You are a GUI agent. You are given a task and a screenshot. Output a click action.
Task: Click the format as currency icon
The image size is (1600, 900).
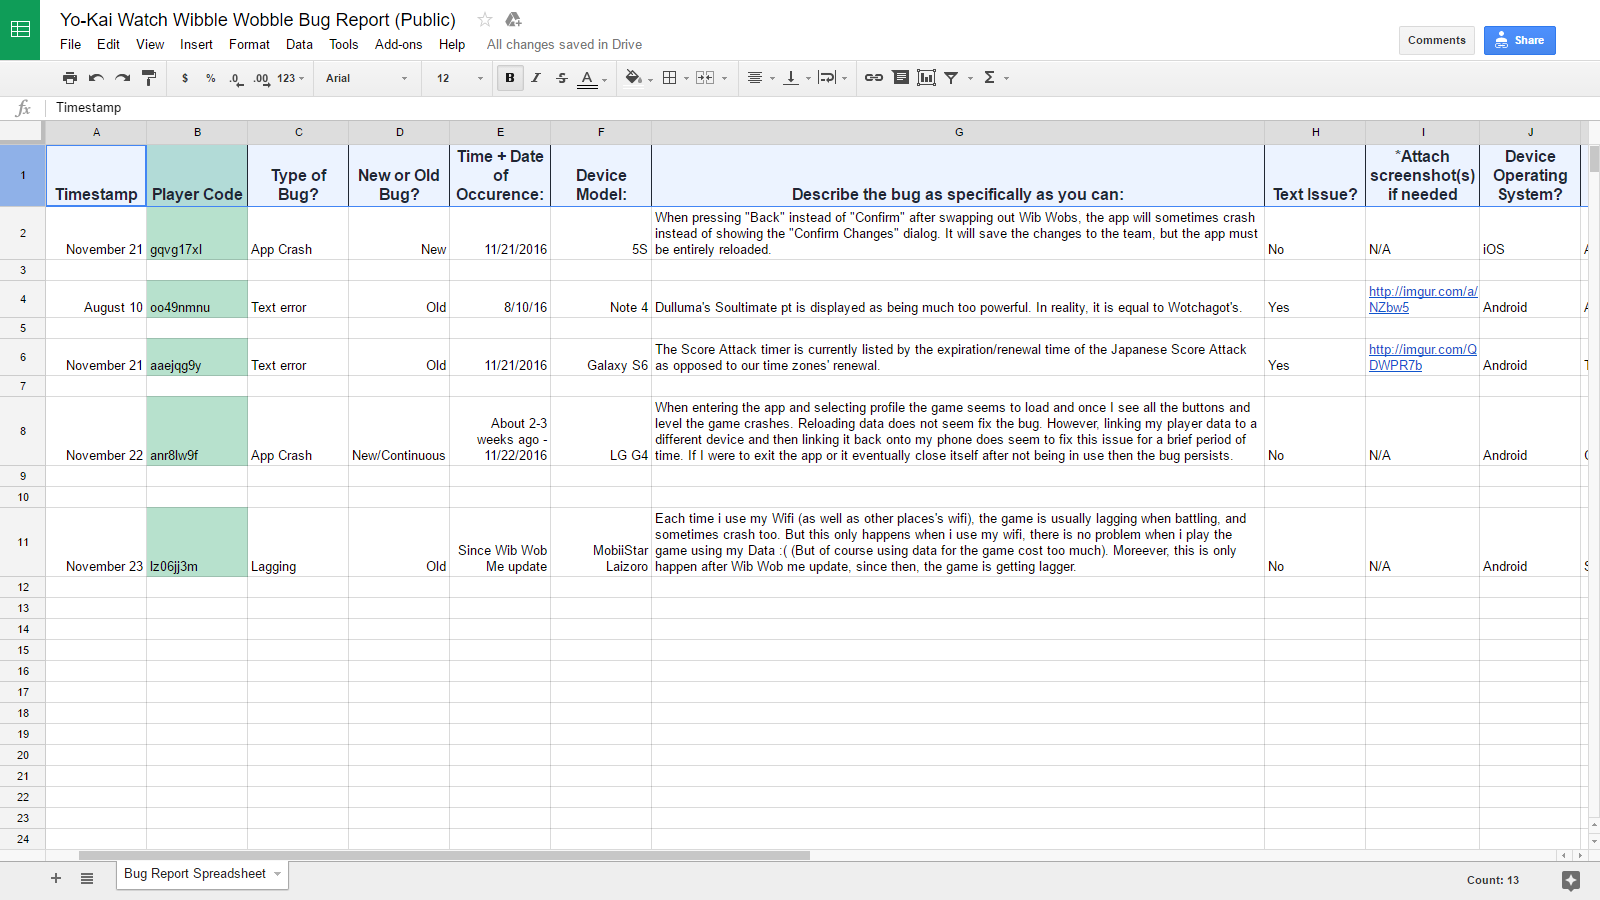coord(185,78)
